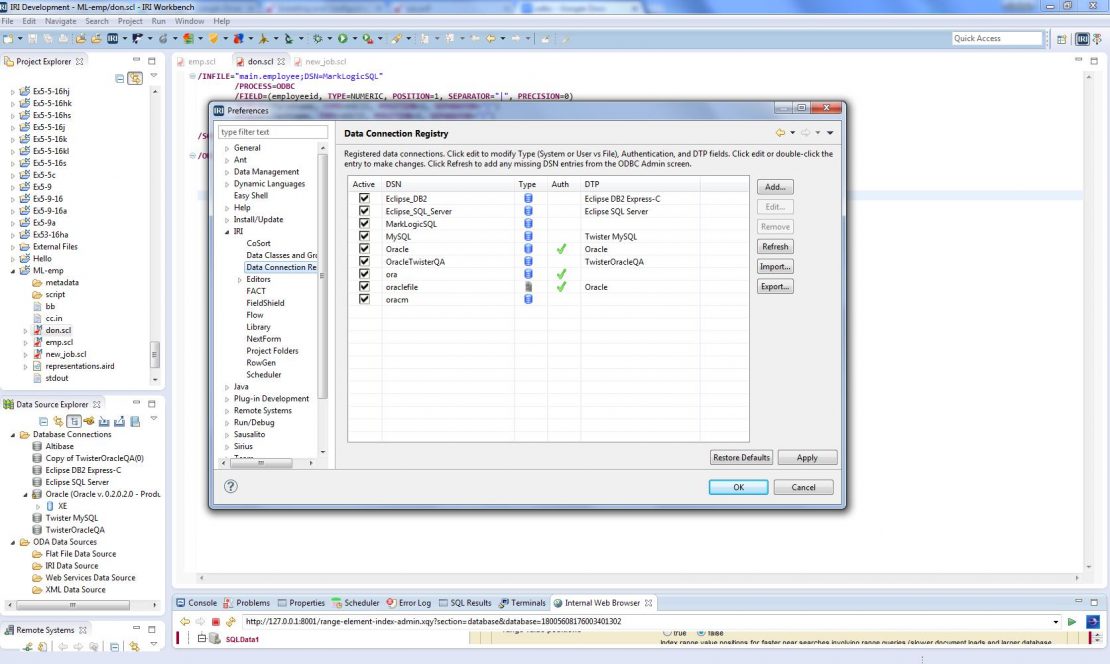Toggle Active checkbox for ora
This screenshot has height=664, width=1110.
(364, 274)
